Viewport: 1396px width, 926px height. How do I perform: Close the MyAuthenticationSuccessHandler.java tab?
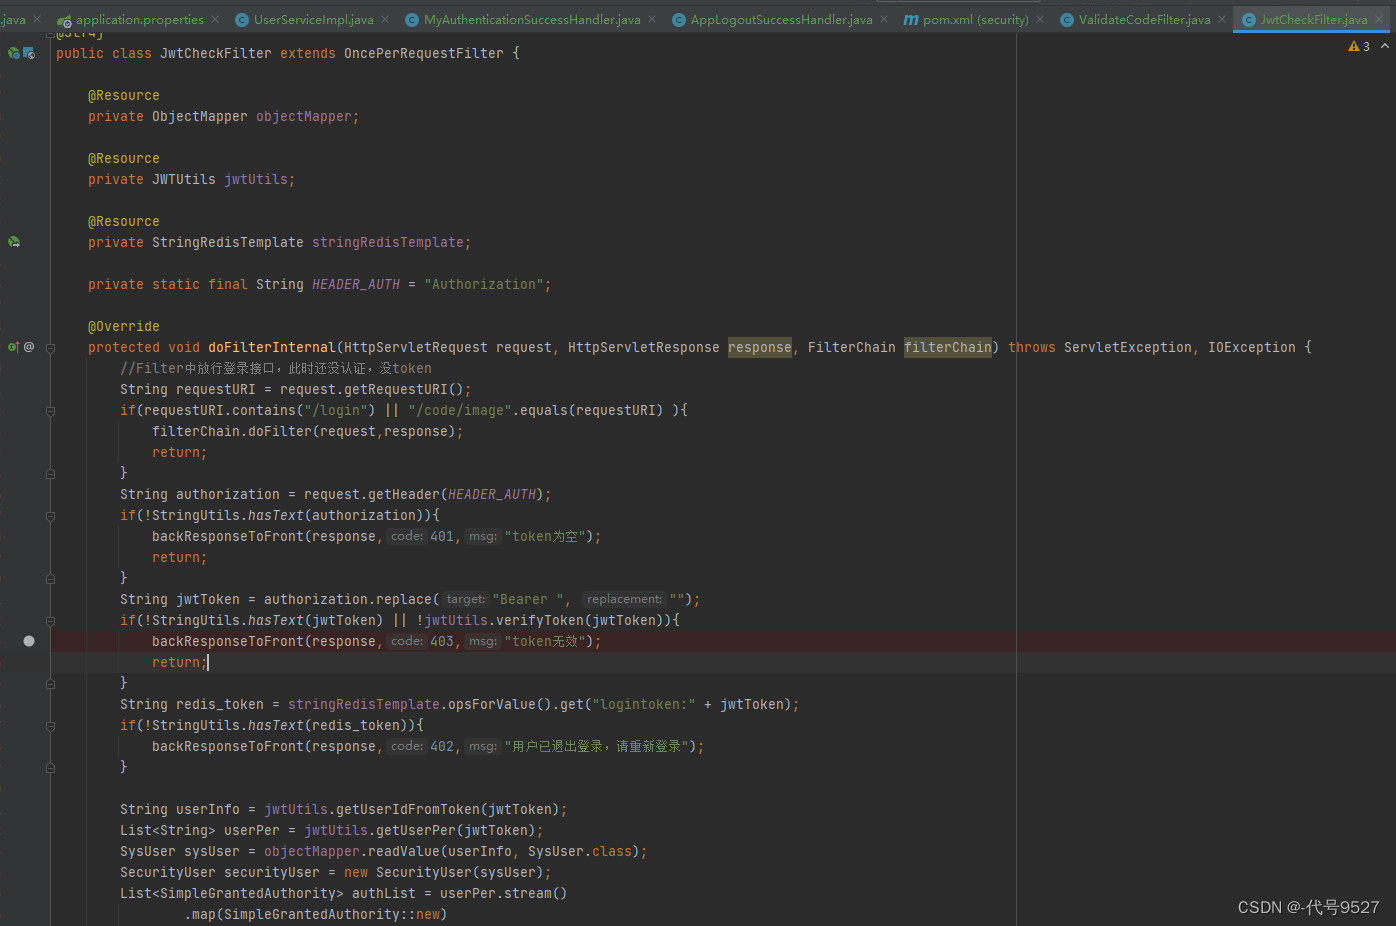[x=652, y=19]
